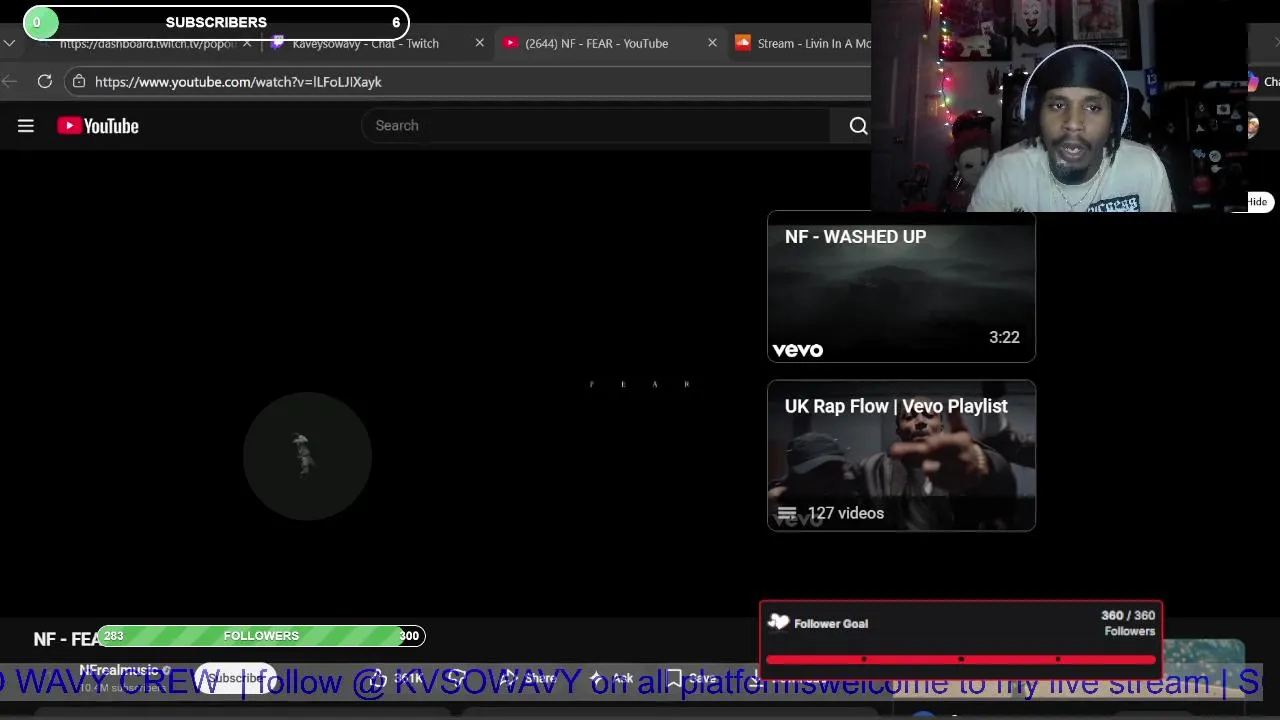Save the video to a playlist
This screenshot has height=720, width=1280.
[x=691, y=678]
